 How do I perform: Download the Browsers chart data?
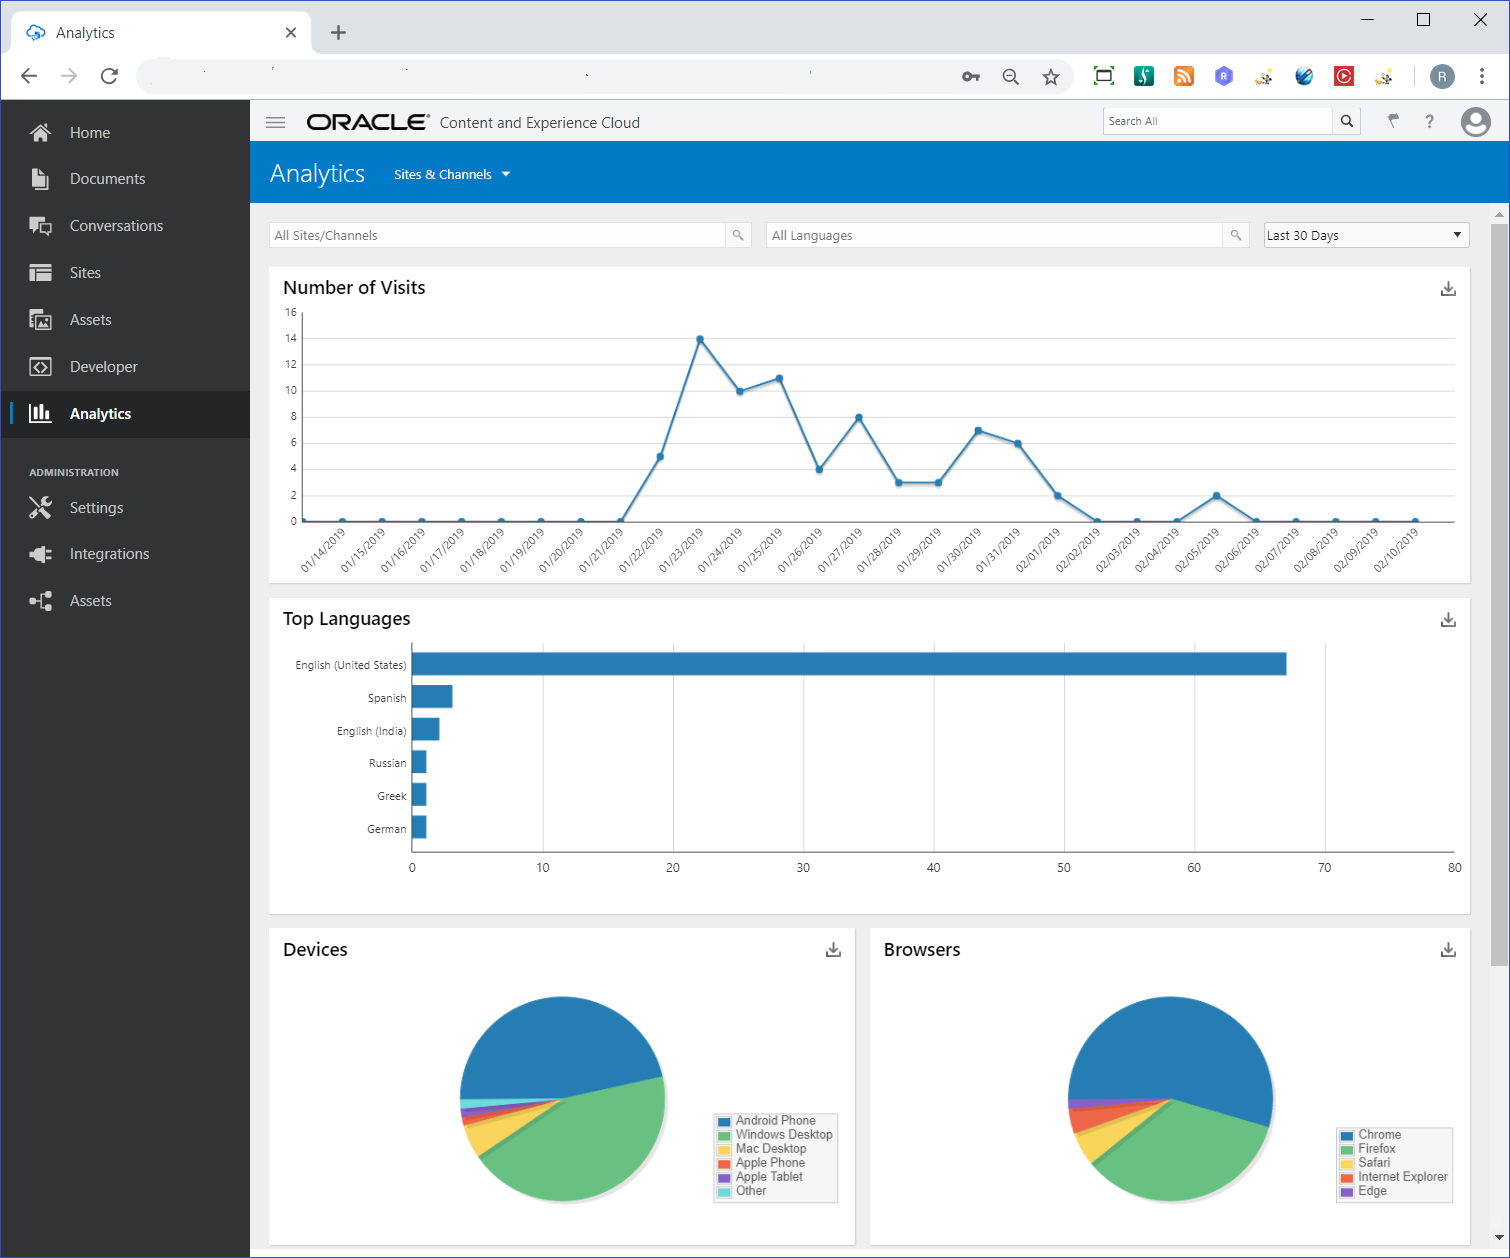[x=1447, y=949]
